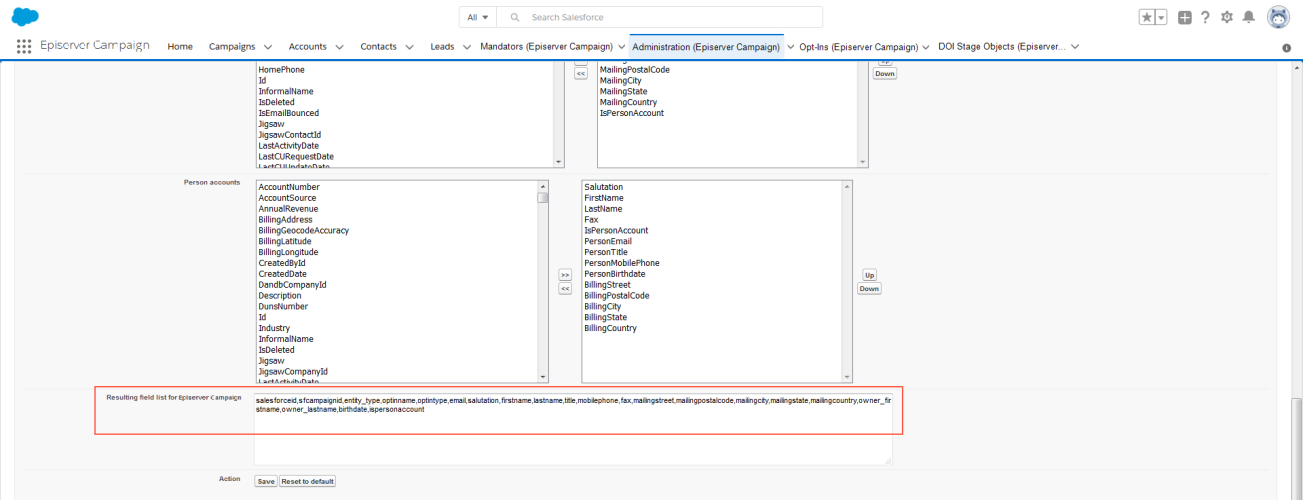Select PersonEmail in the selected fields list

(x=608, y=241)
